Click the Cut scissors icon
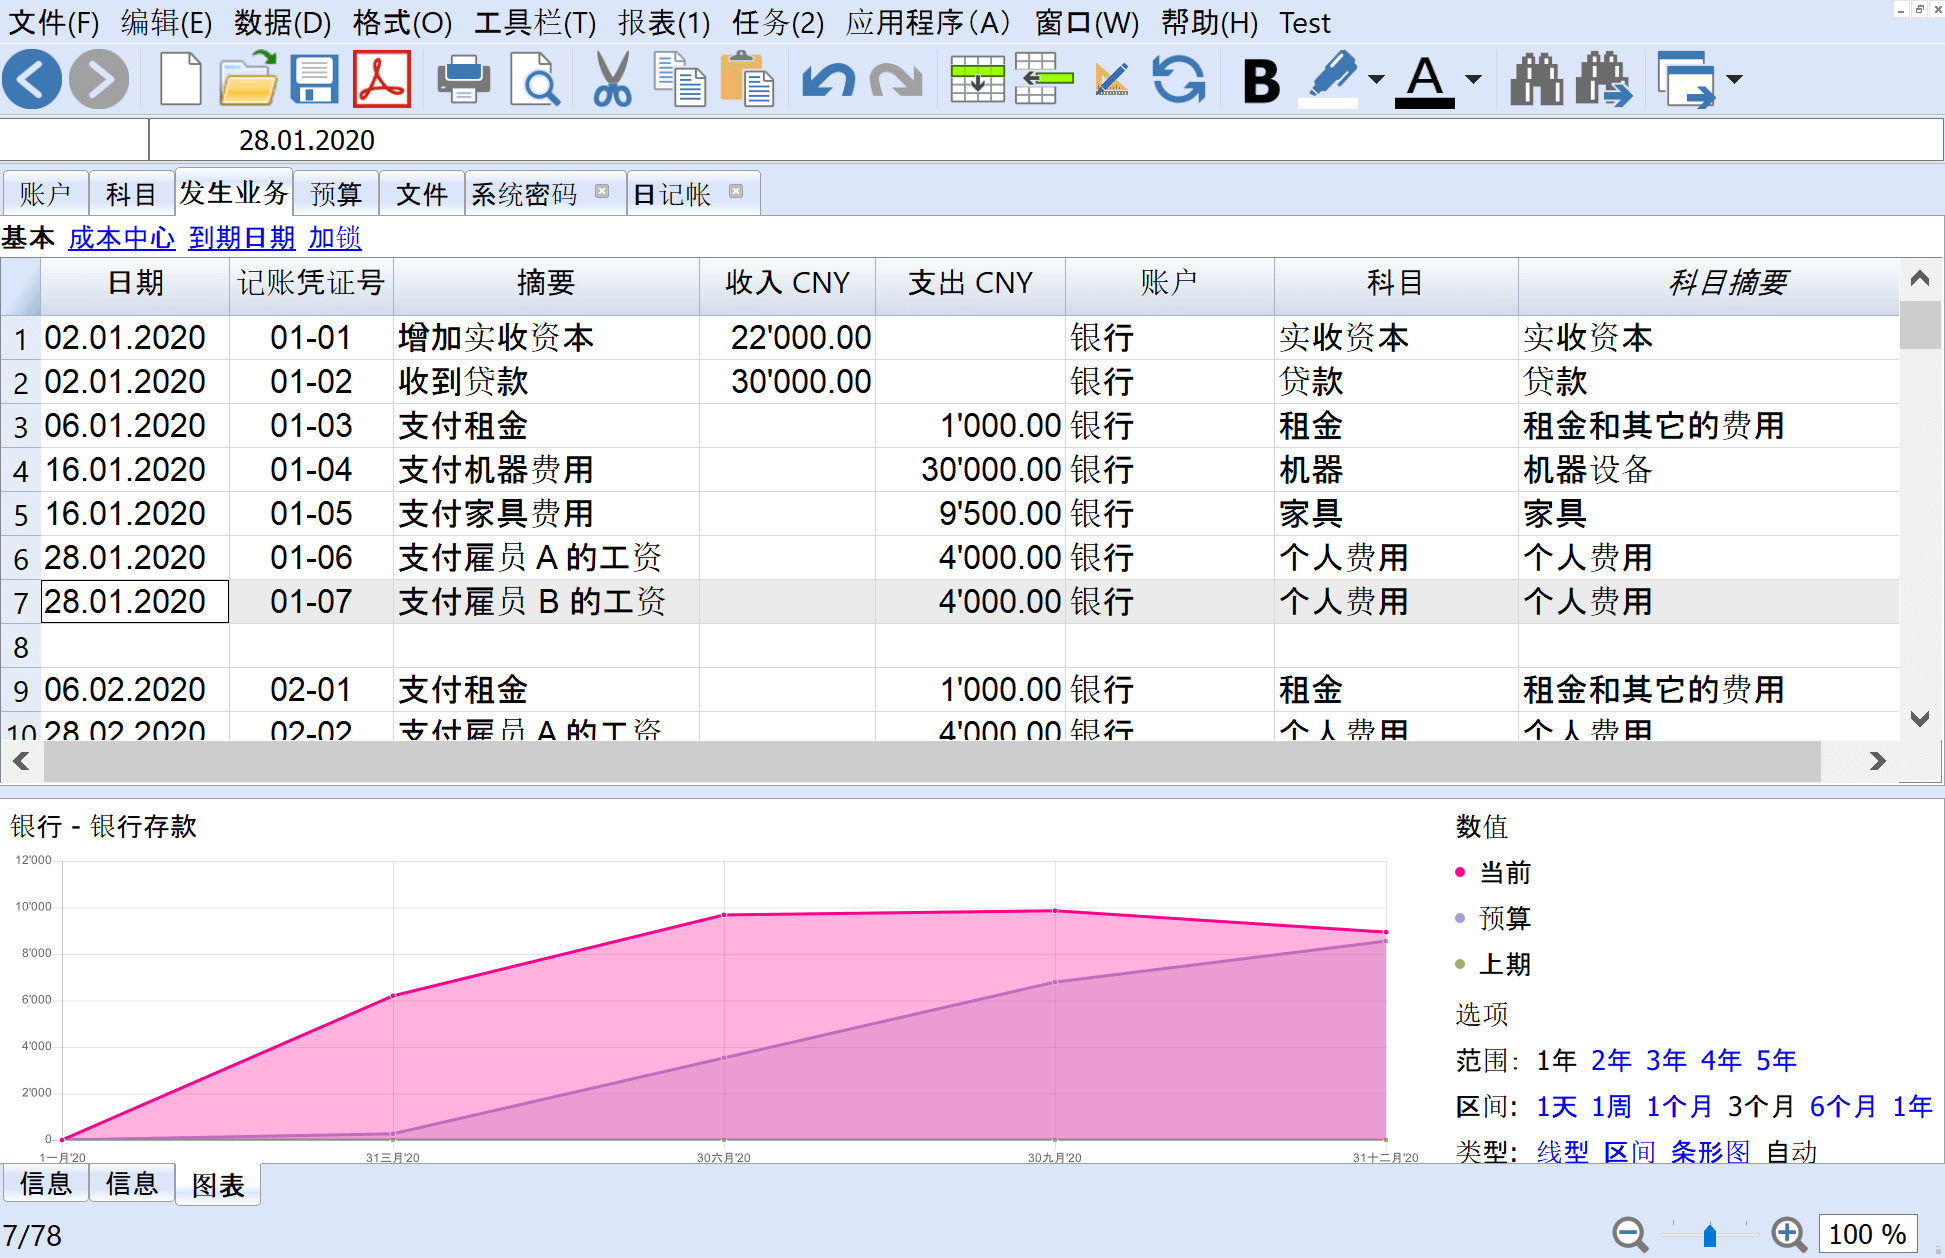The width and height of the screenshot is (1945, 1258). tap(611, 79)
